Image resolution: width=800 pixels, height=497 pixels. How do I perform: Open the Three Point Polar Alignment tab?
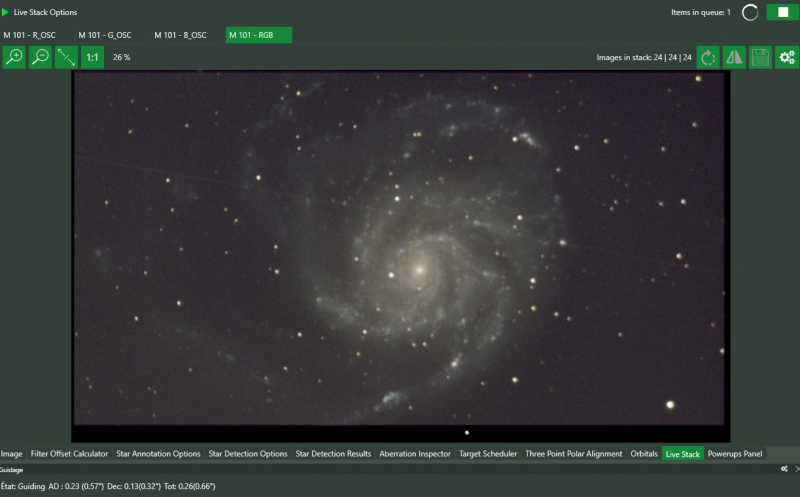pos(573,454)
